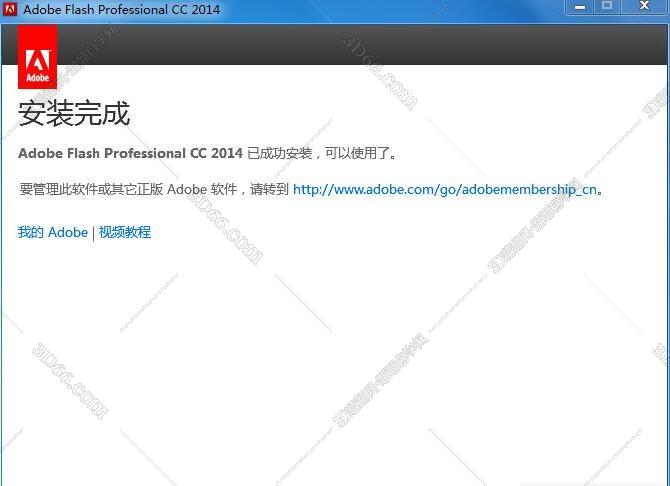Click the 已成功安装，可以使用了 message

pos(322,153)
